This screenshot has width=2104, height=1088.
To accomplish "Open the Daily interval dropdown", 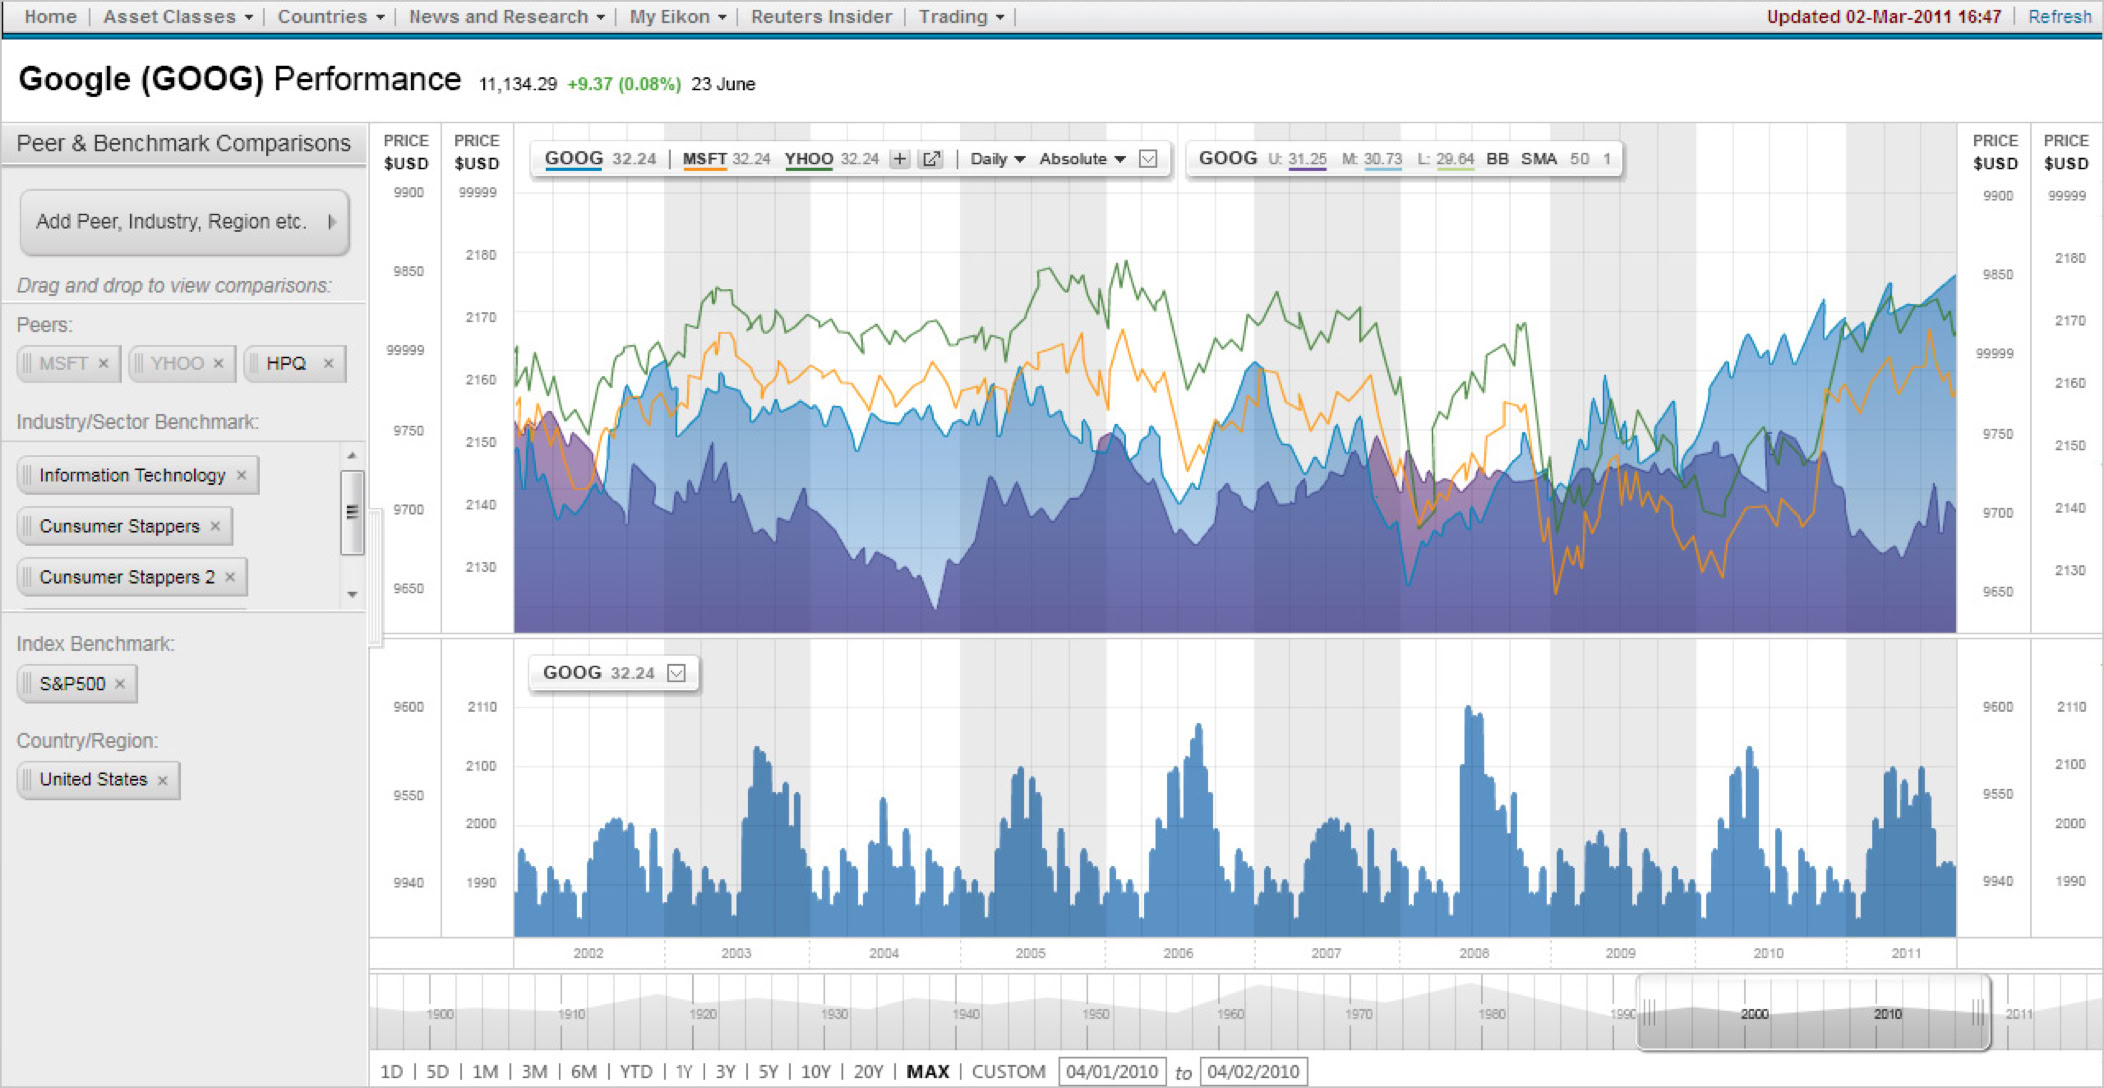I will (997, 159).
